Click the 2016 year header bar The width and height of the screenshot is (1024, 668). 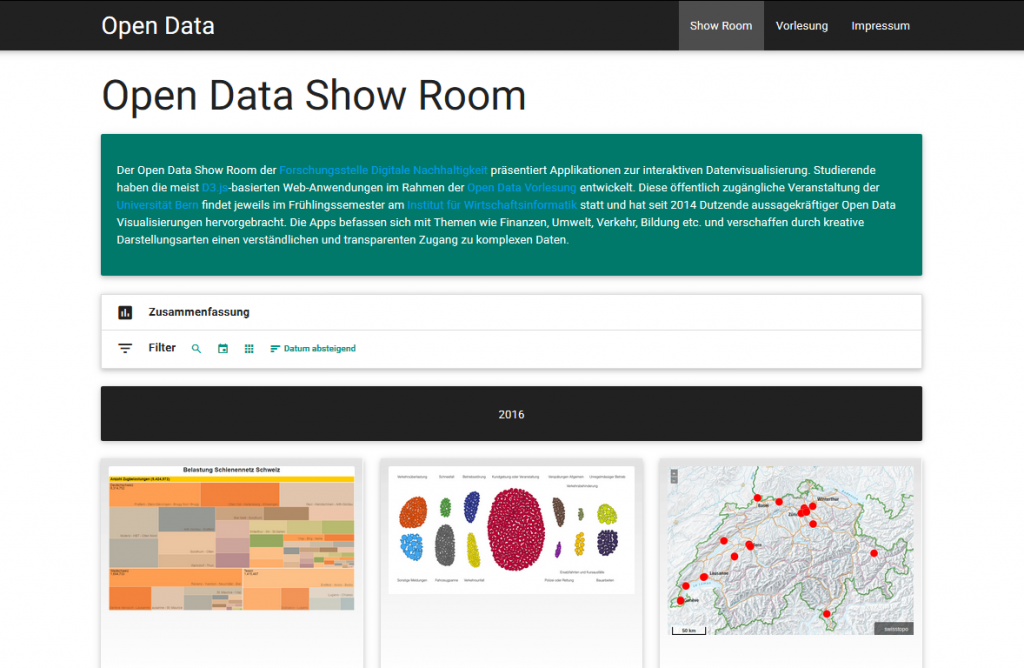tap(511, 413)
